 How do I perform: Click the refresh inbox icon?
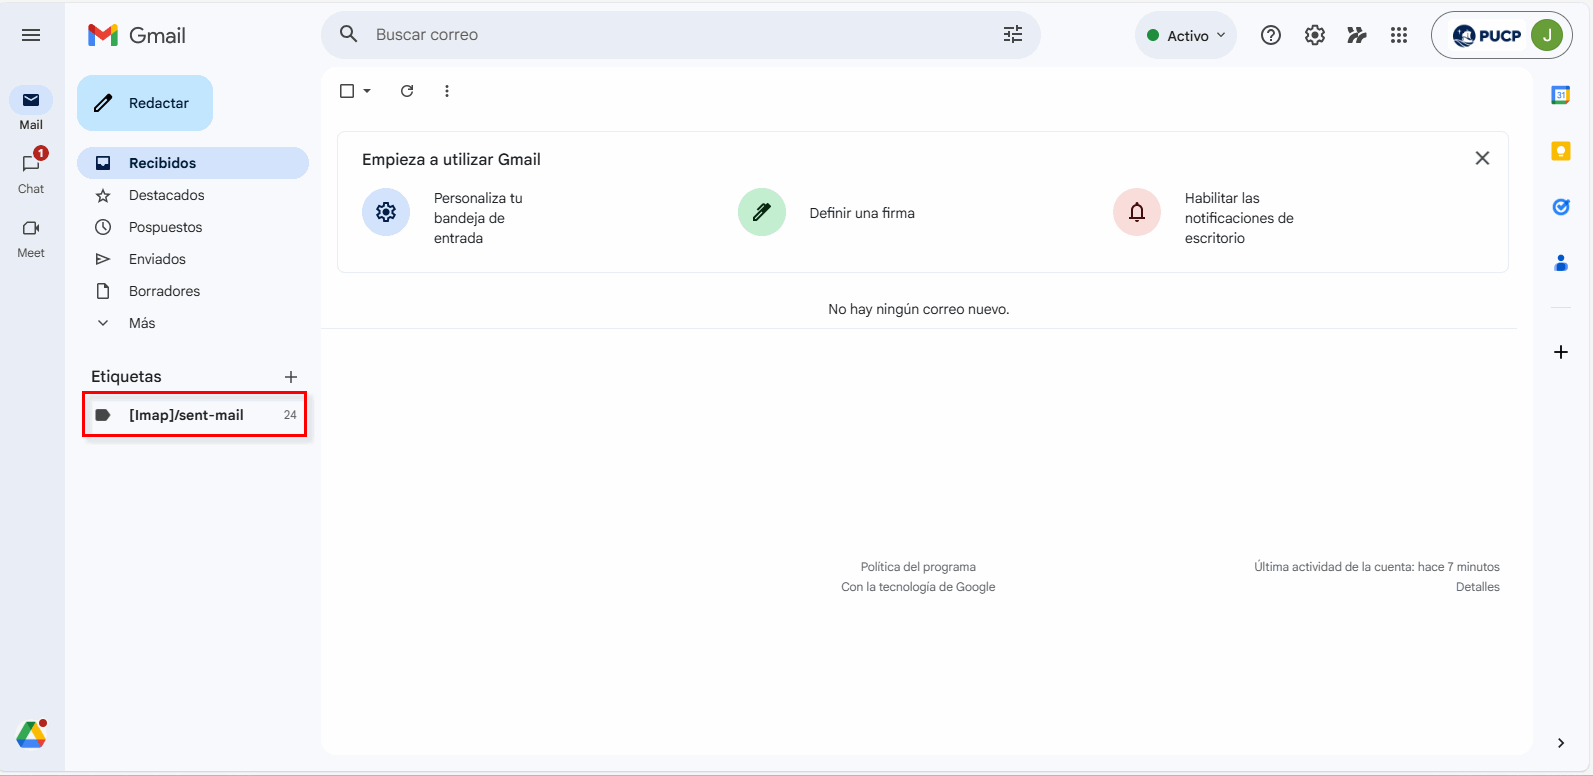(x=407, y=91)
